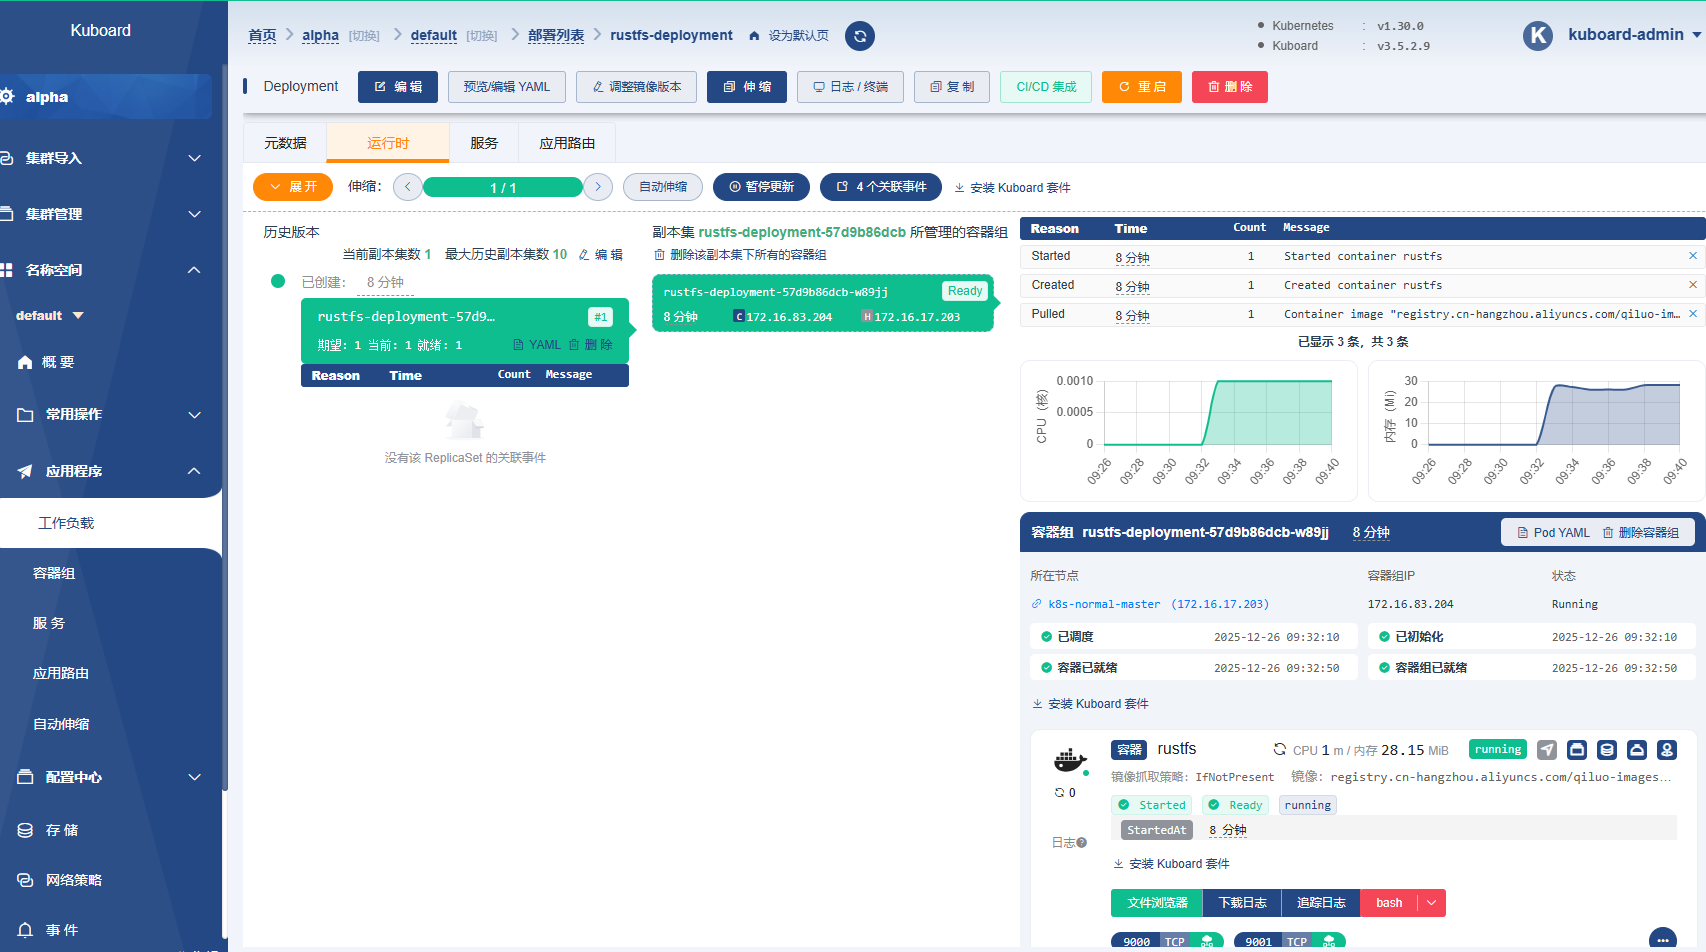Click the orange 展开 expand button
This screenshot has width=1706, height=952.
(293, 187)
